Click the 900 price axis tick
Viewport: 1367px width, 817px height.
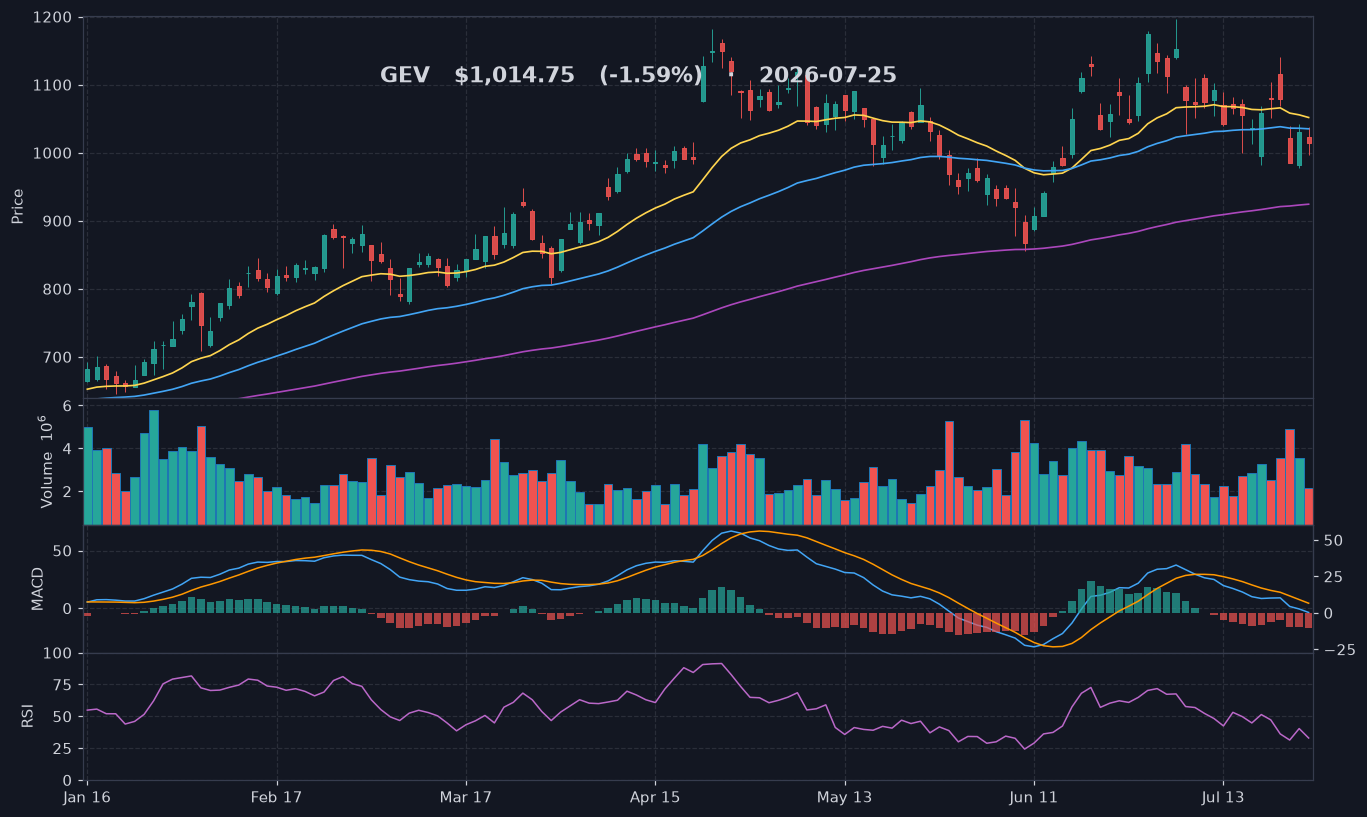[56, 222]
